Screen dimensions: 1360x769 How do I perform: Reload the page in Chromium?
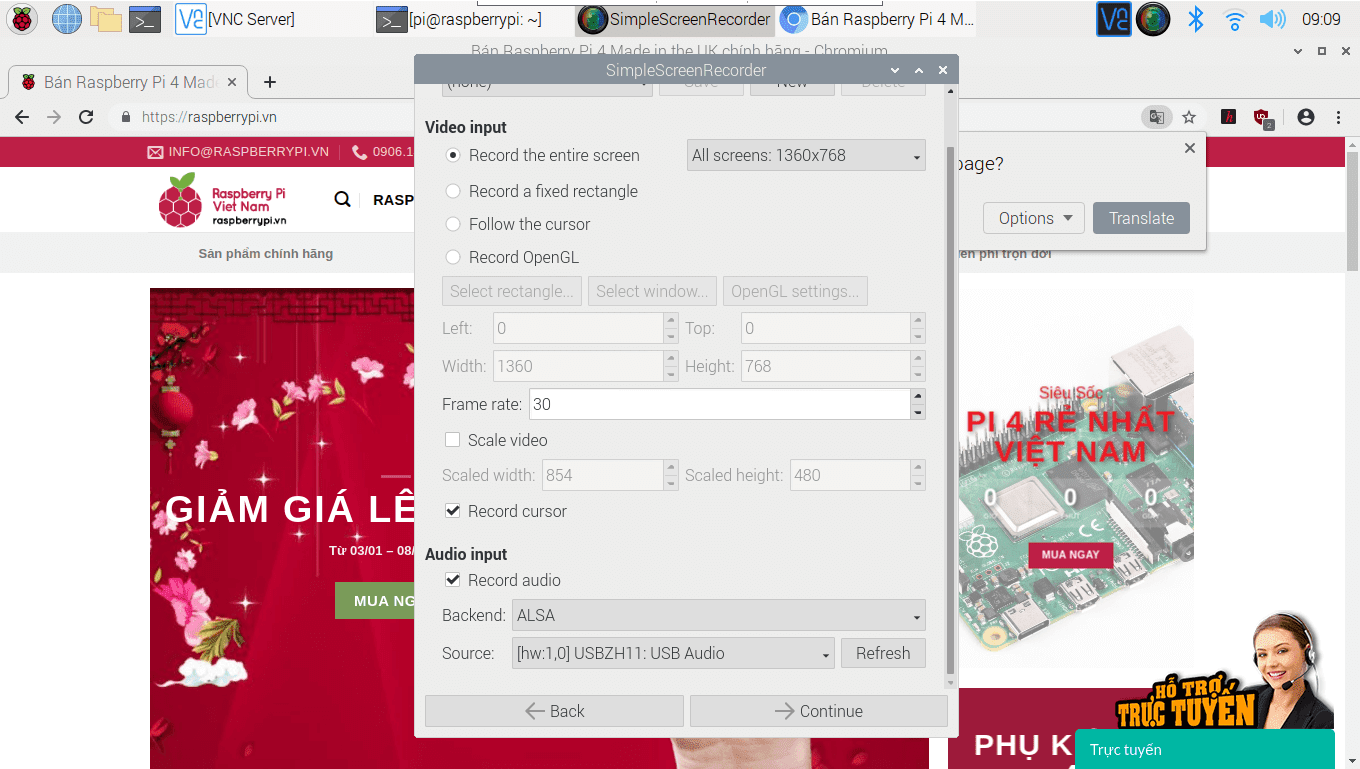click(86, 117)
